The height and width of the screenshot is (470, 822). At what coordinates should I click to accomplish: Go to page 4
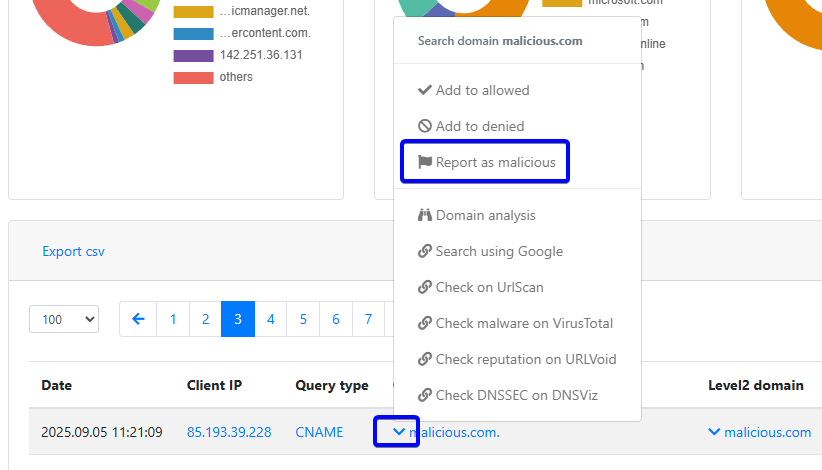(271, 319)
